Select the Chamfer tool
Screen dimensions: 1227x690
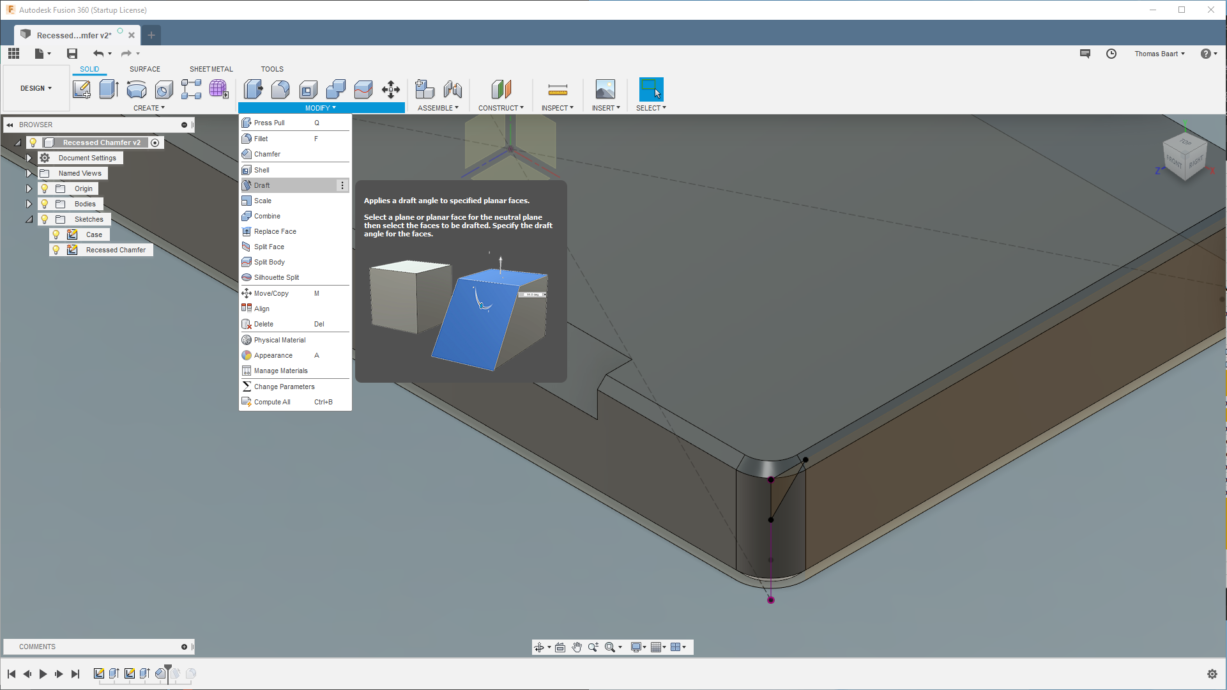tap(266, 153)
